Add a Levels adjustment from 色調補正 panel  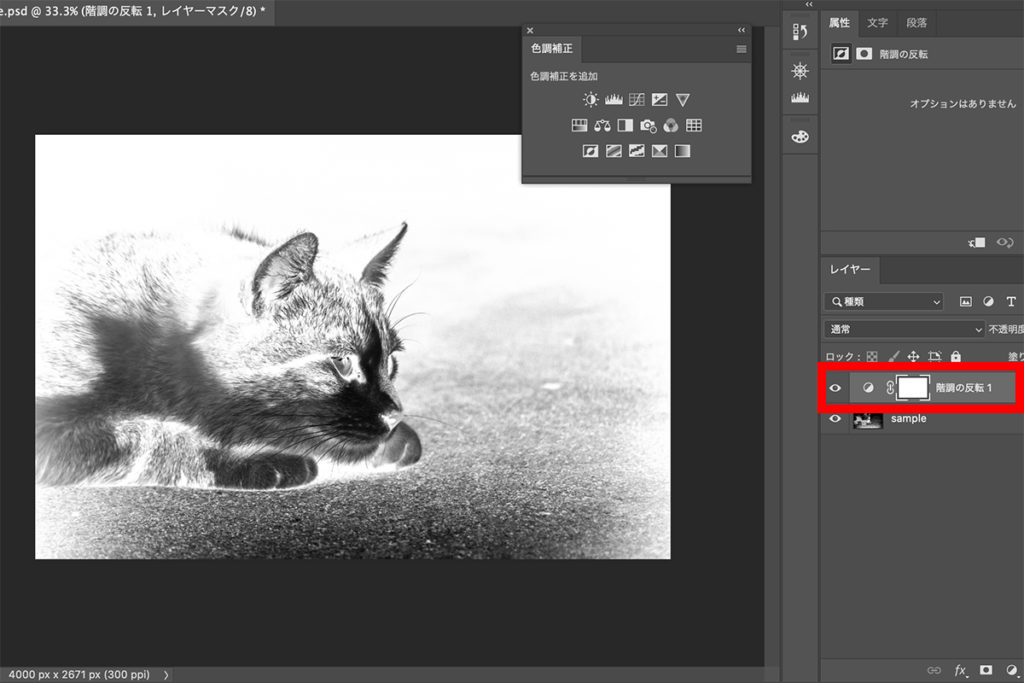(612, 99)
